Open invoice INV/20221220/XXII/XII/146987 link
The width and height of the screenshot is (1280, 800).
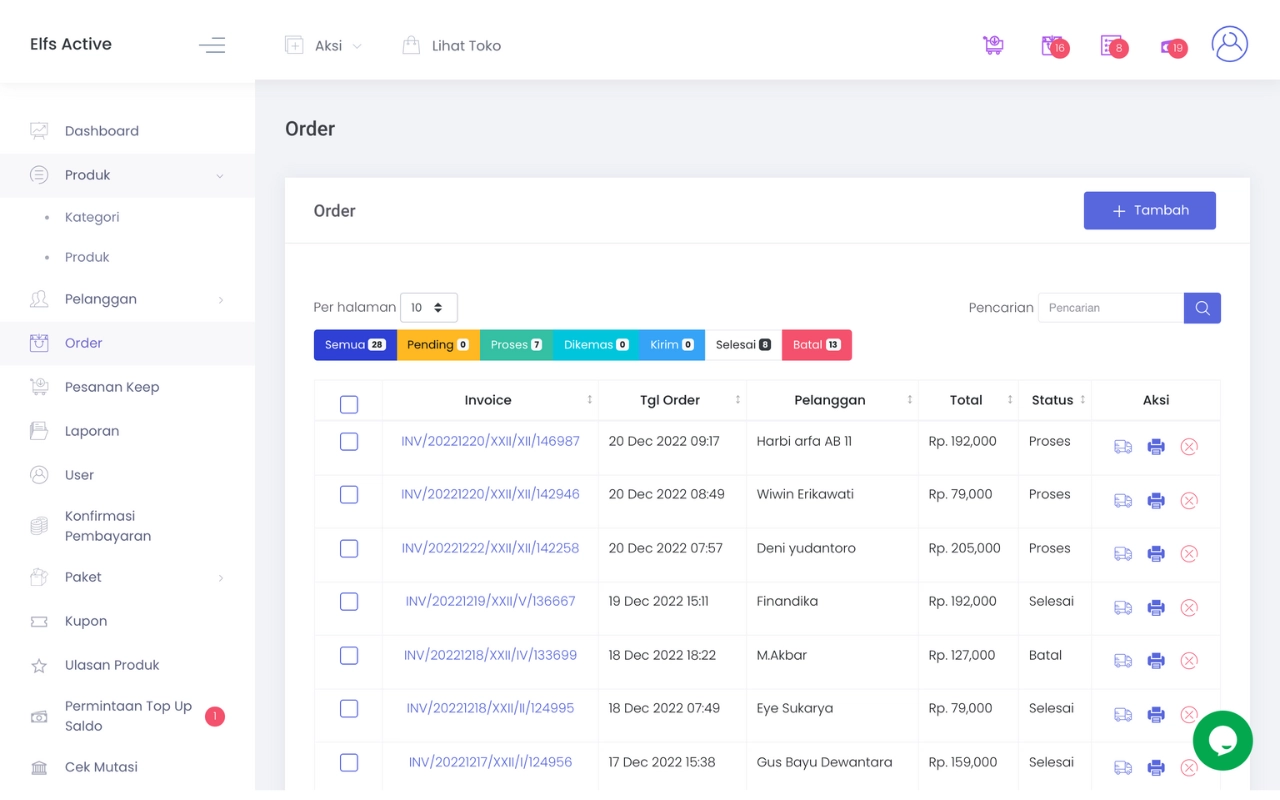490,441
